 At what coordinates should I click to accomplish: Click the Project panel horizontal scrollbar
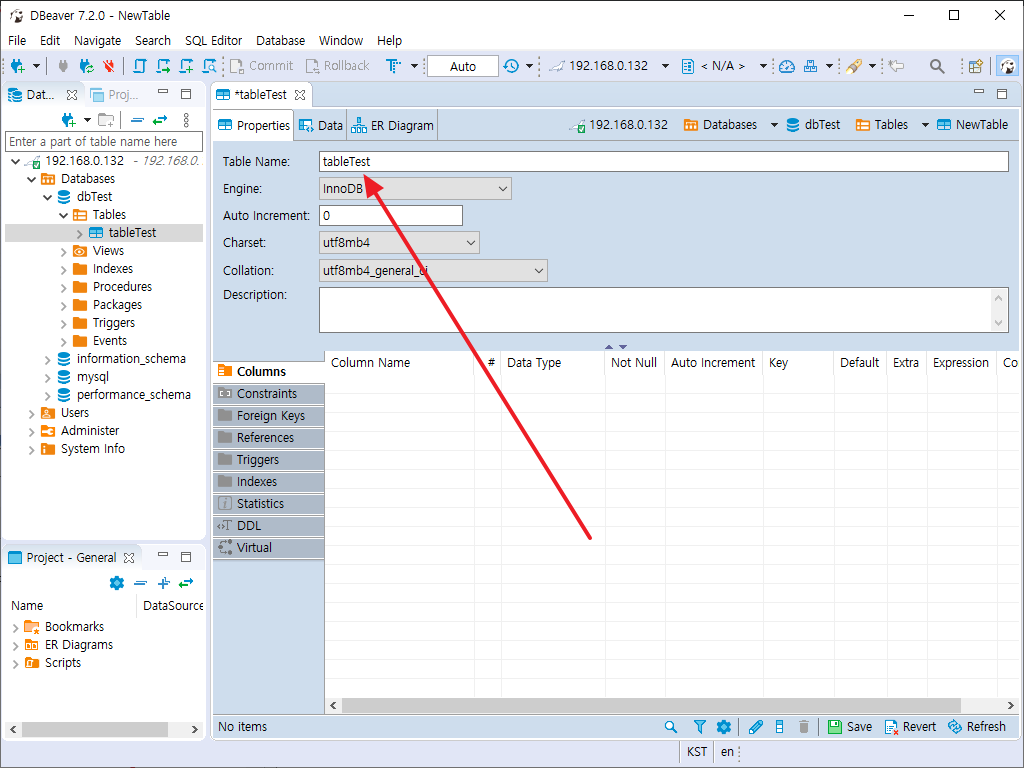tap(95, 729)
